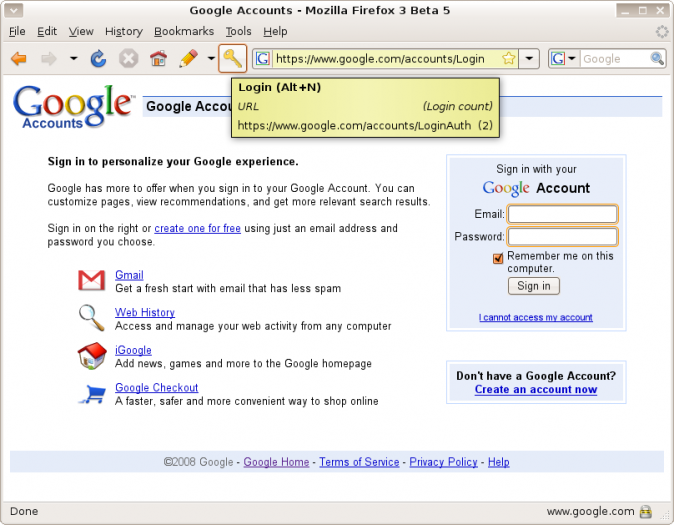The image size is (674, 525).
Task: Open the Google Checkout link
Action: coord(156,387)
